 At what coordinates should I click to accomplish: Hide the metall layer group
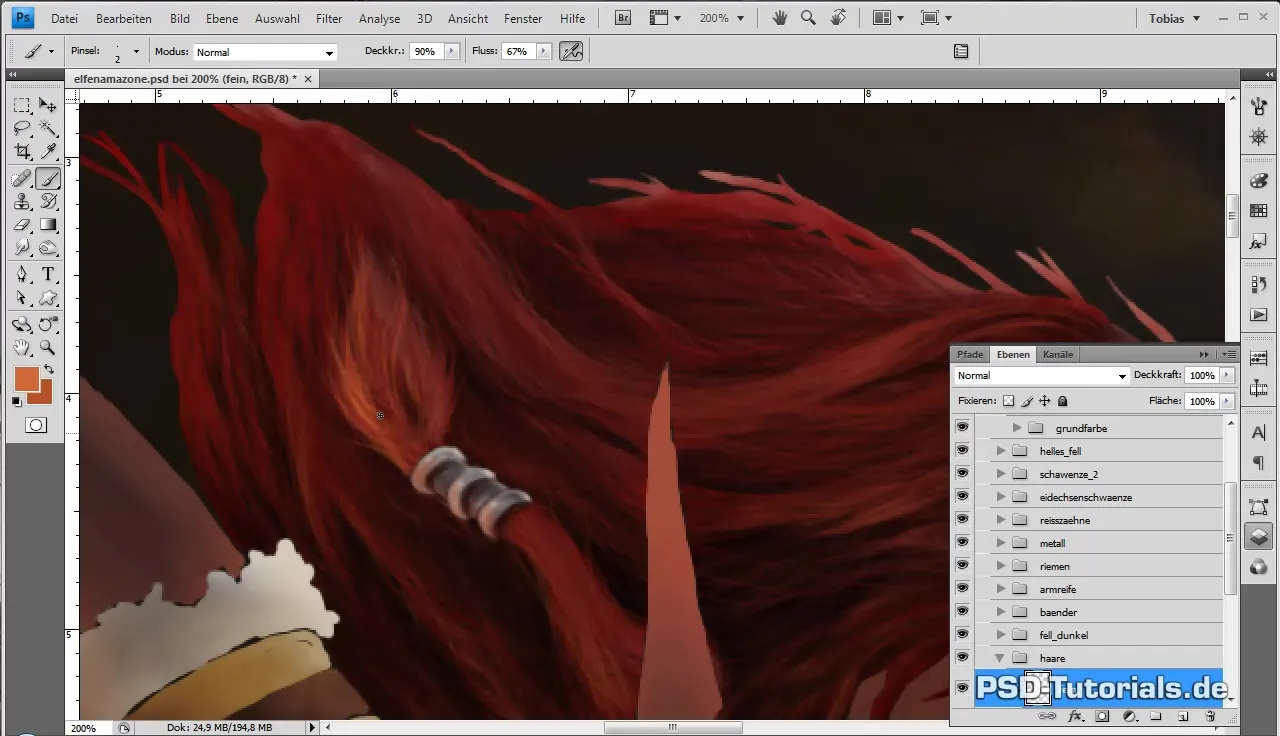[x=962, y=543]
